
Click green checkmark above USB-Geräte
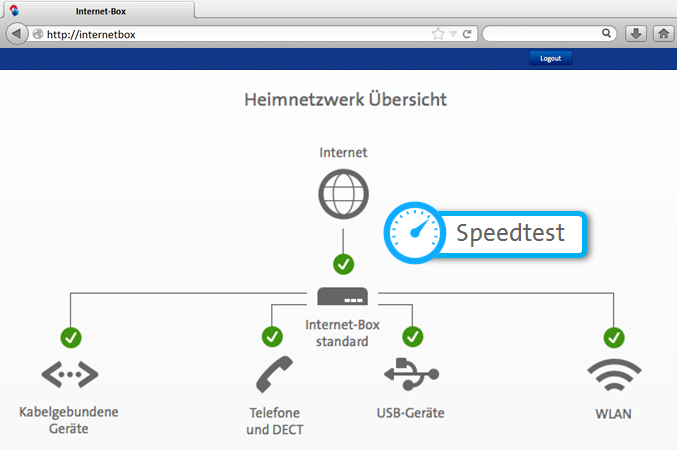[412, 336]
